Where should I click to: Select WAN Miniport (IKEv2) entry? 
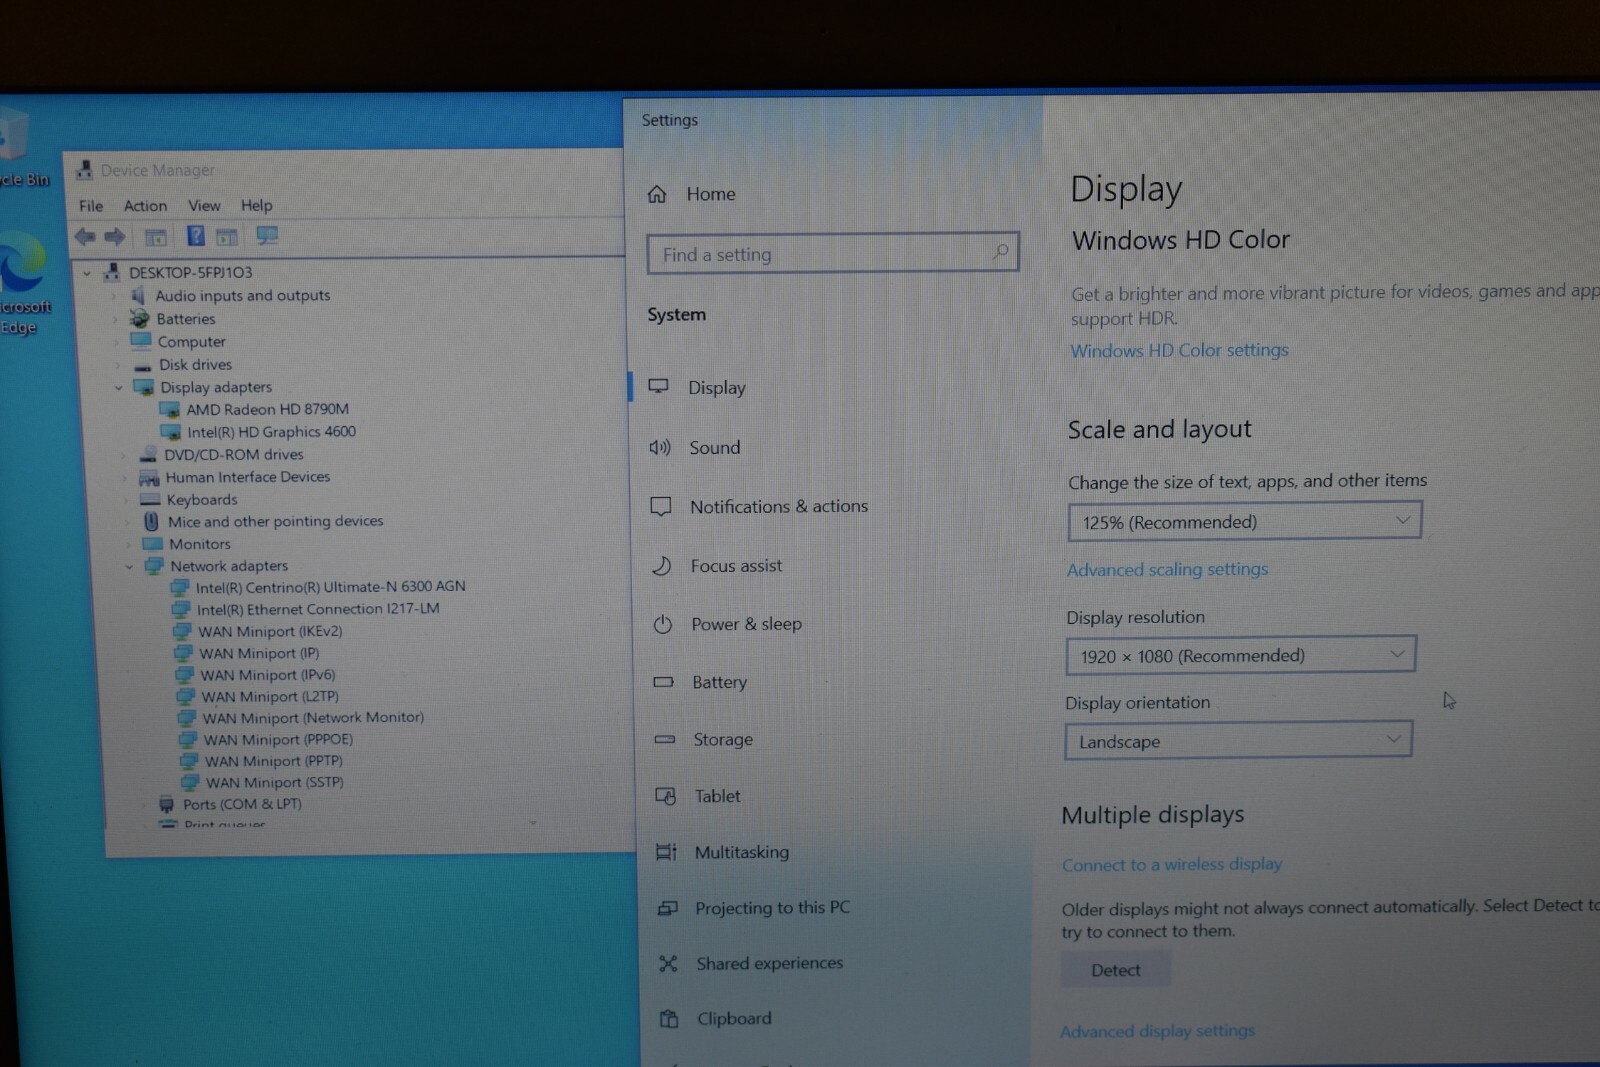[270, 632]
